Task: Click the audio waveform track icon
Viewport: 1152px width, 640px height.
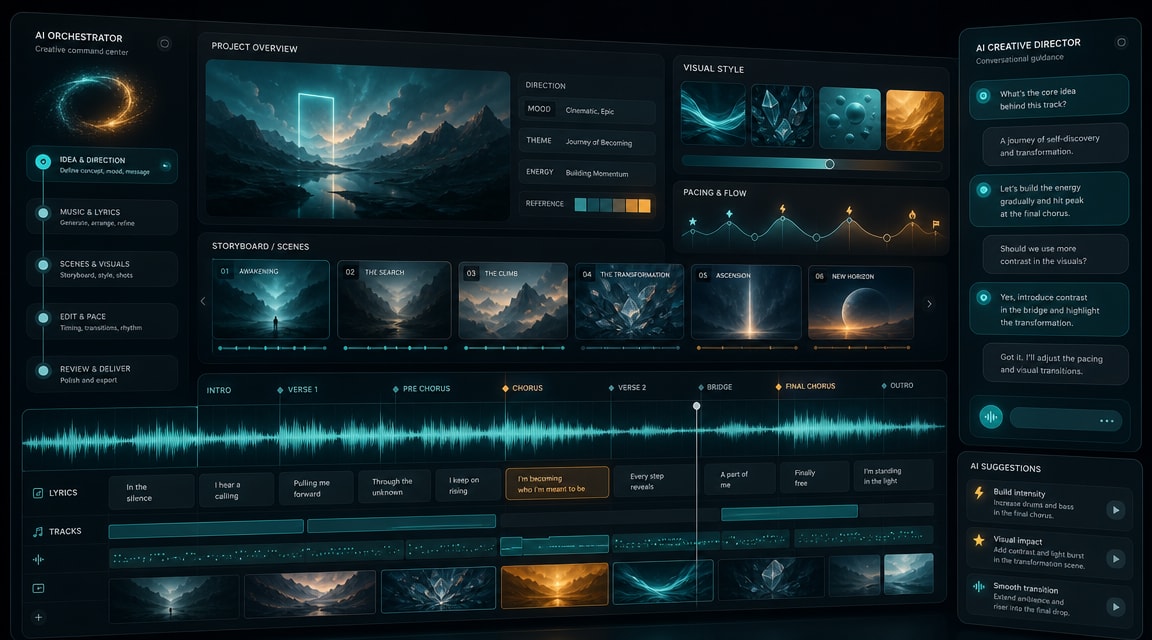Action: pyautogui.click(x=38, y=560)
